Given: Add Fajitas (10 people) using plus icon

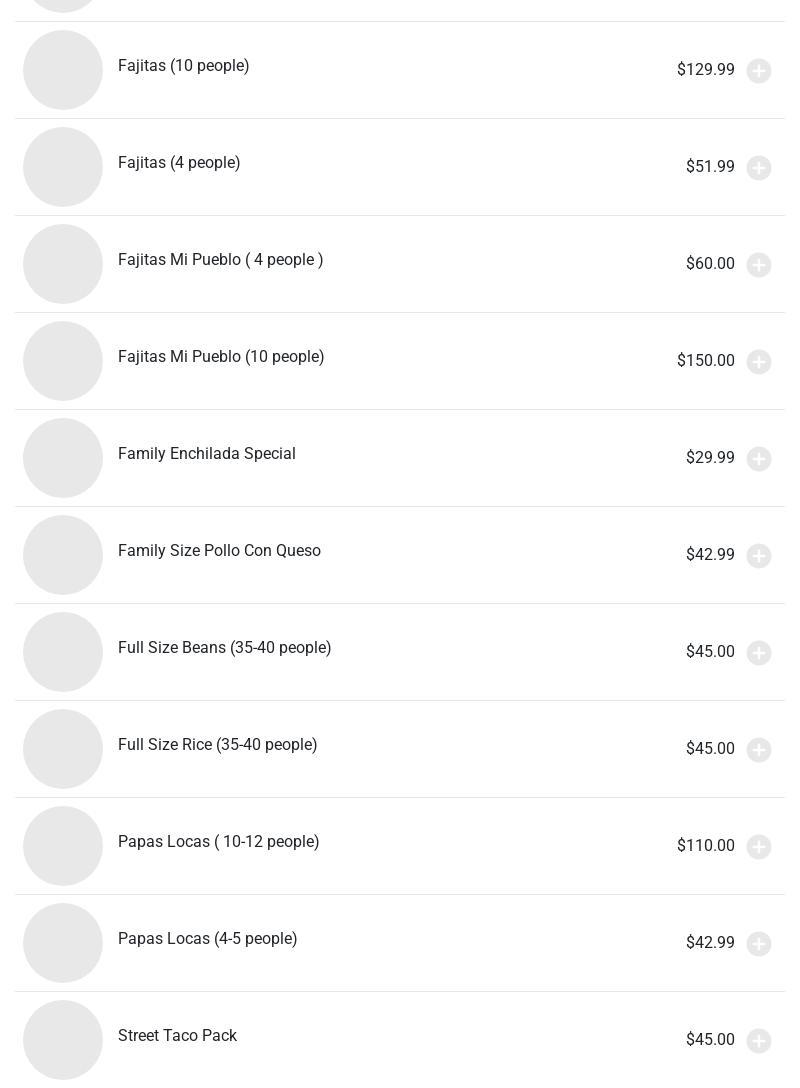Looking at the screenshot, I should tap(758, 70).
